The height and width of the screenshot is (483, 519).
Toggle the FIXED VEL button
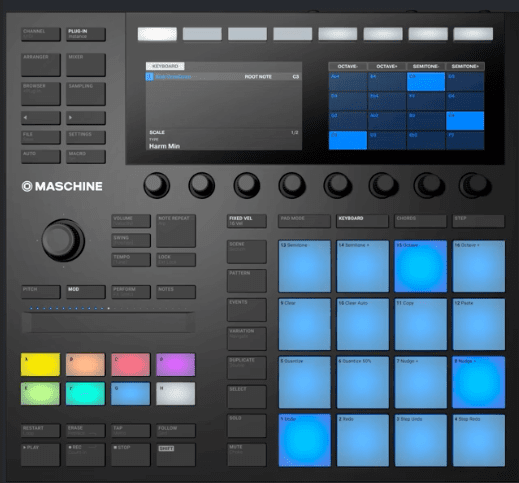click(247, 221)
